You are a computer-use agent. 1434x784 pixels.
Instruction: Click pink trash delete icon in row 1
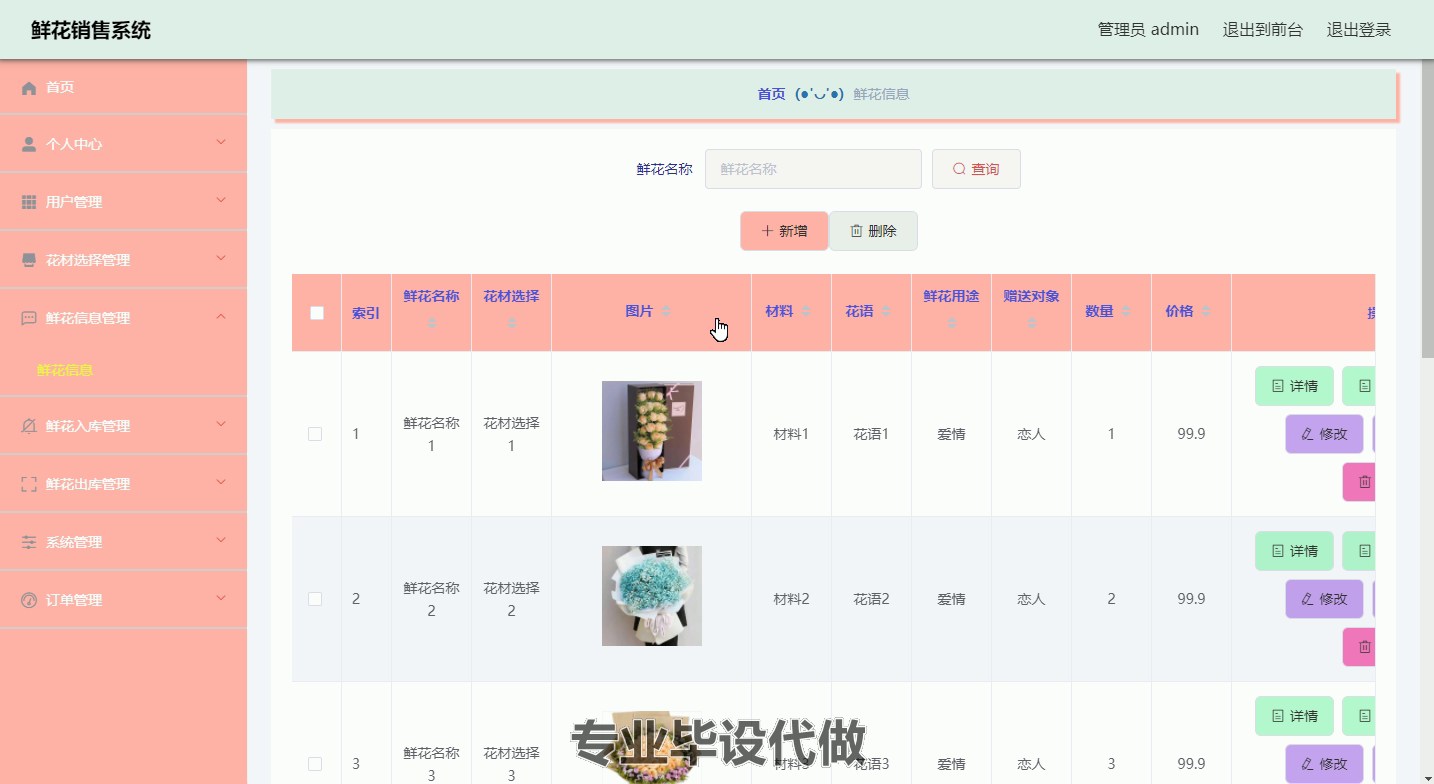tap(1365, 482)
